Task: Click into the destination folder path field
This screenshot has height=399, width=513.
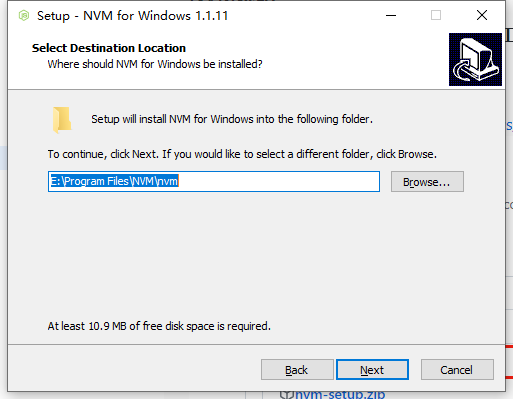Action: (x=214, y=182)
